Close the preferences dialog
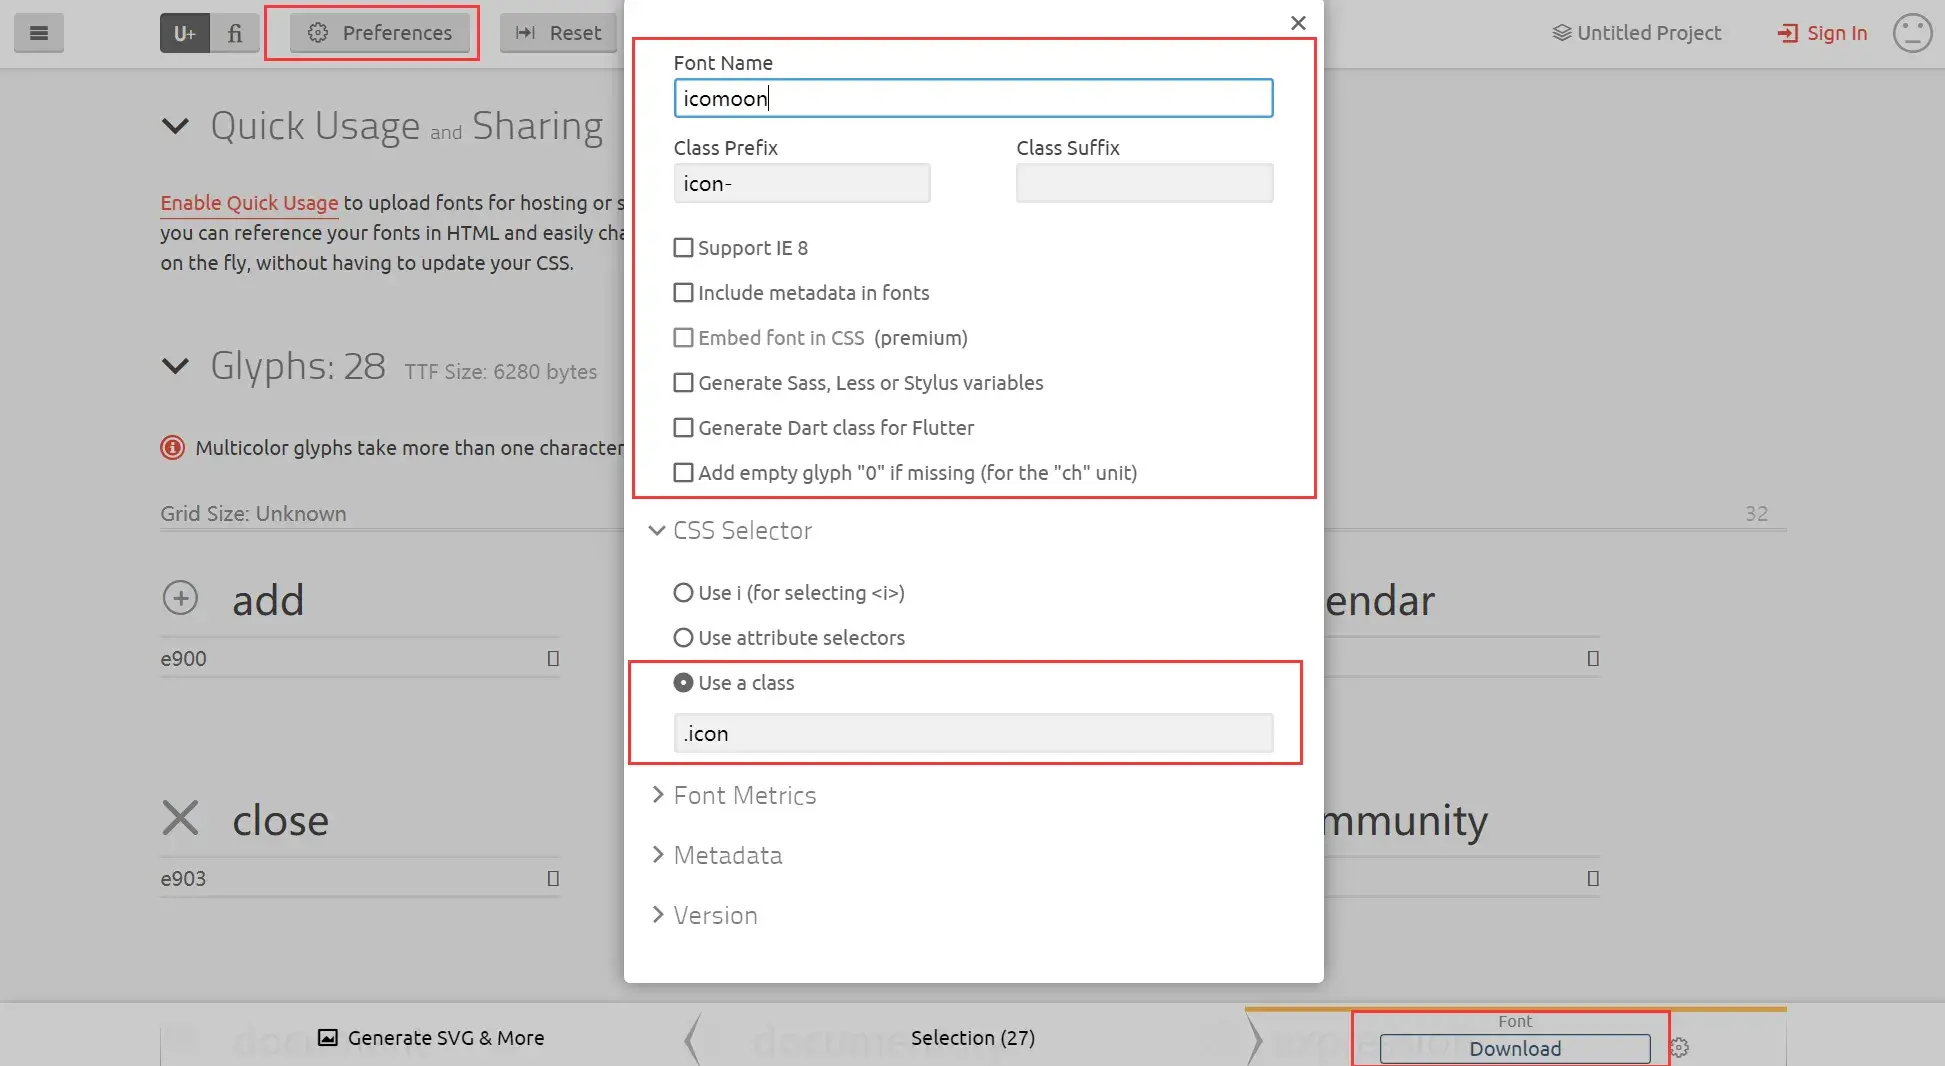This screenshot has height=1066, width=1945. [x=1298, y=22]
